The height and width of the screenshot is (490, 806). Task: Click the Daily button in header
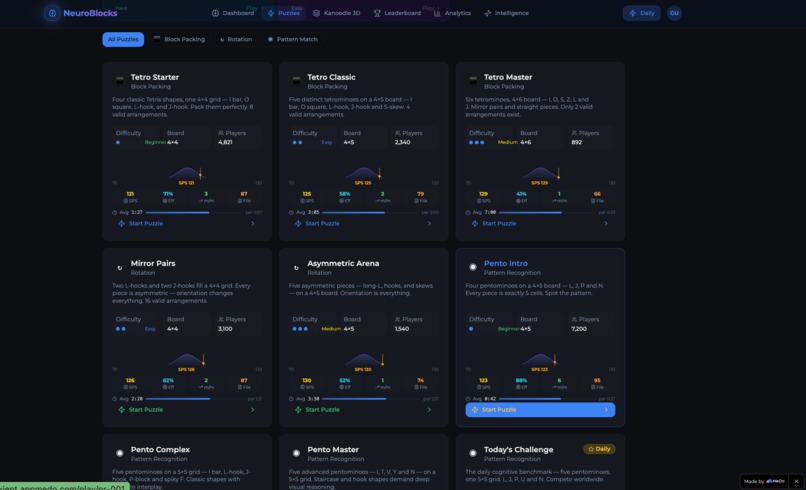coord(642,13)
